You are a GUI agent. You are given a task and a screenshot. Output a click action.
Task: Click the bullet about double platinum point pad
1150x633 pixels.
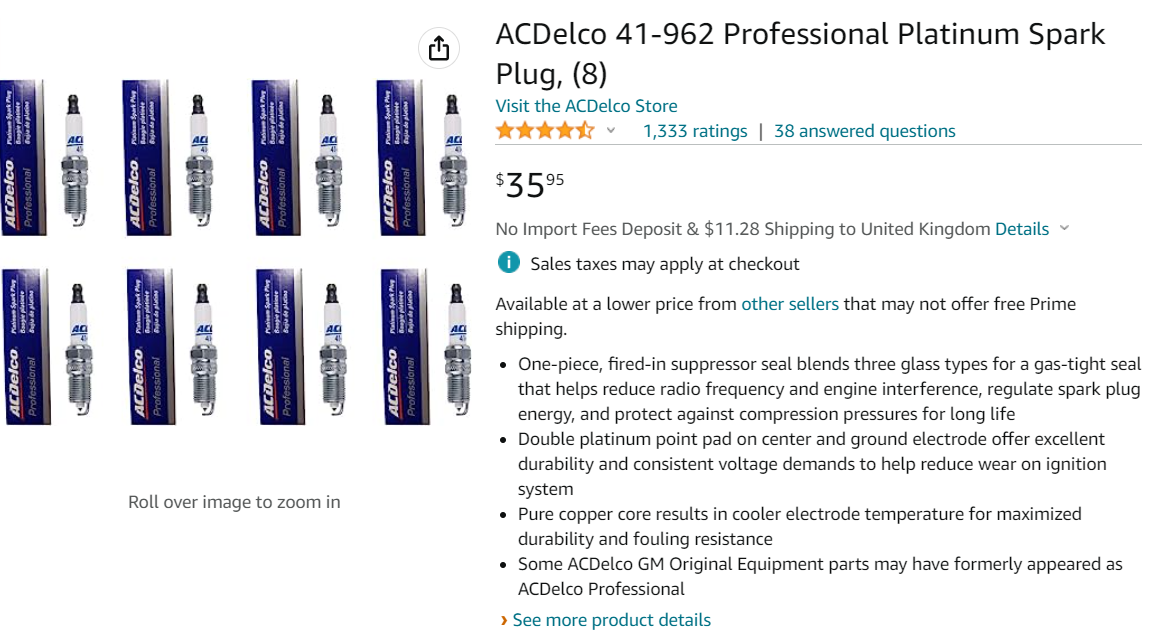811,464
